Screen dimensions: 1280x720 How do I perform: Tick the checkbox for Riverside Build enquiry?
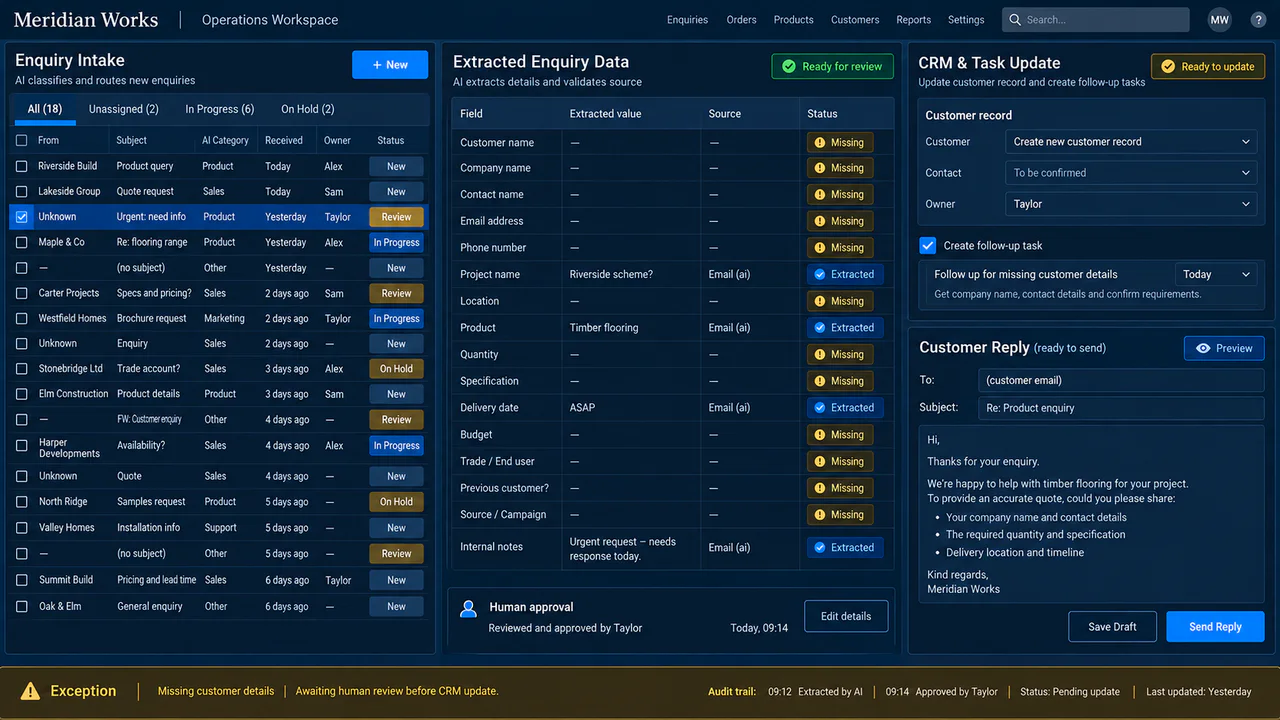(x=22, y=166)
